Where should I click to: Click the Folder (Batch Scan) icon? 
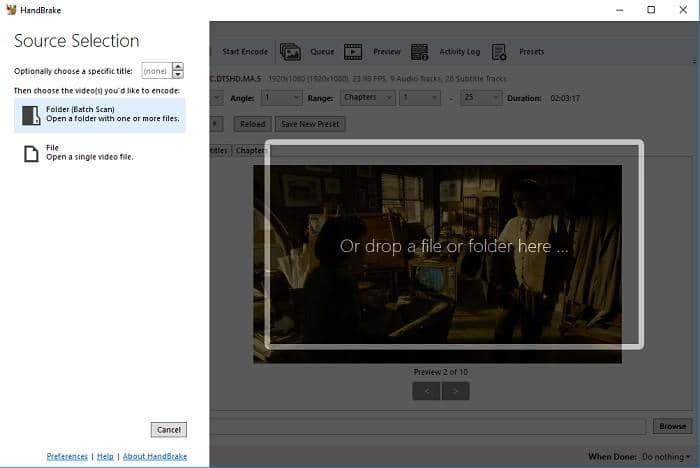[x=31, y=115]
